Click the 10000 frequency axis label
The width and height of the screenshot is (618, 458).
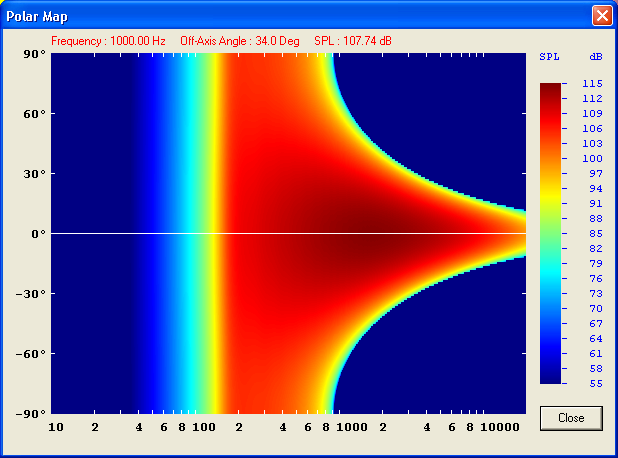click(500, 427)
